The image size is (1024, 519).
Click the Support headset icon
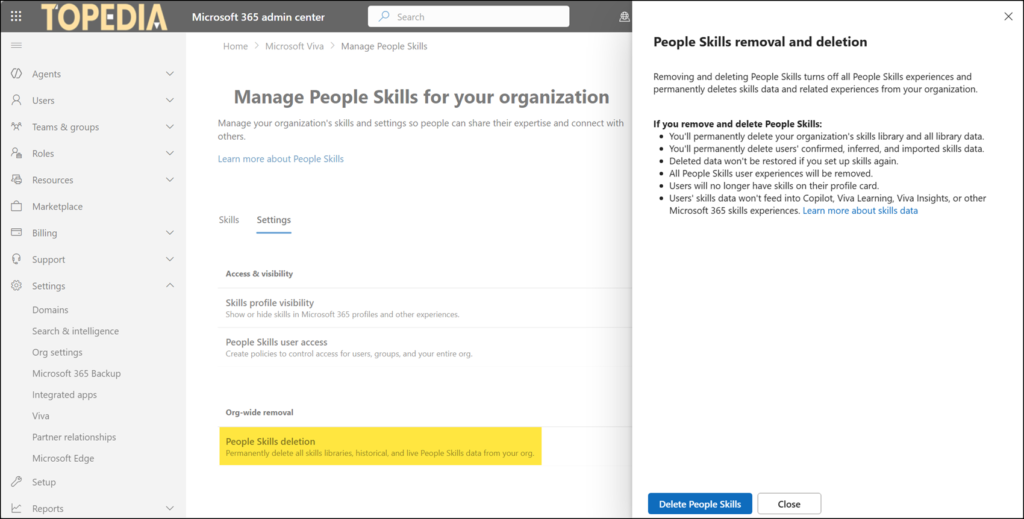pyautogui.click(x=16, y=259)
